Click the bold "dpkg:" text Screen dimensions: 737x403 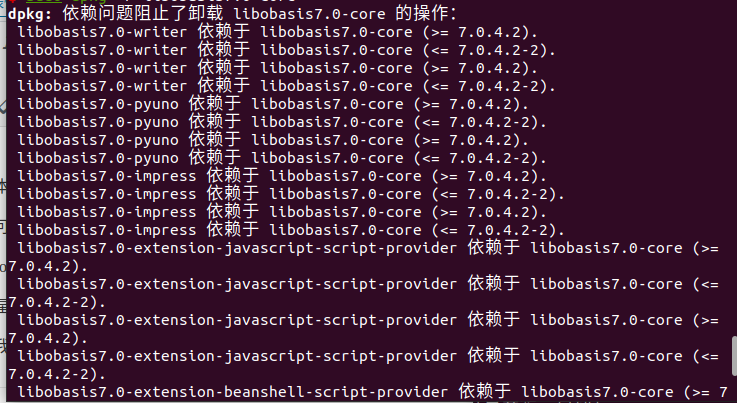click(x=30, y=14)
